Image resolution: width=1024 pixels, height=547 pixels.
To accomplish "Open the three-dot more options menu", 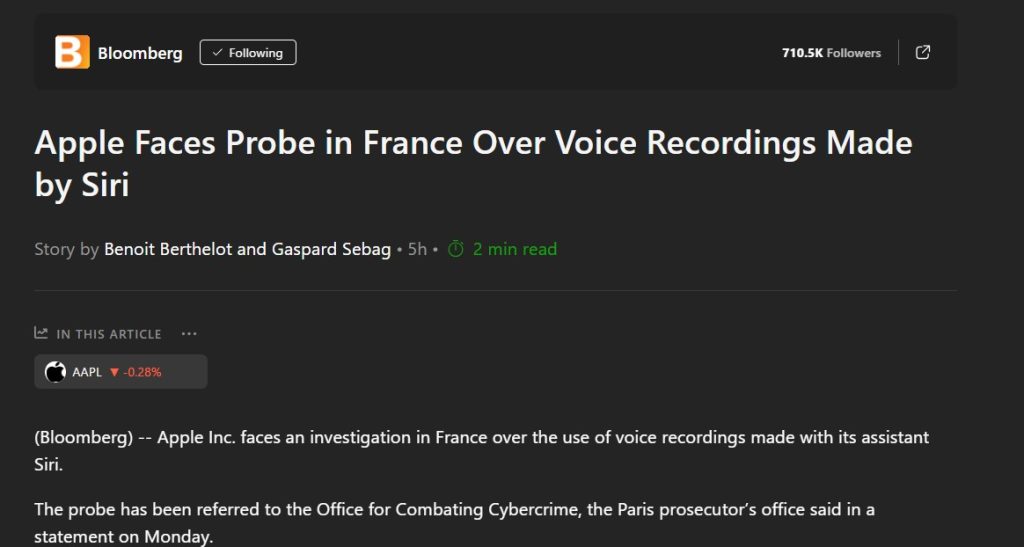I will [x=189, y=334].
